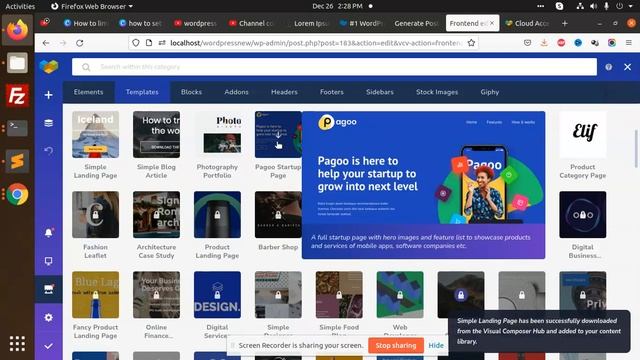640x360 pixels.
Task: Click locked Digital Business template thumbnail
Action: pos(582,215)
